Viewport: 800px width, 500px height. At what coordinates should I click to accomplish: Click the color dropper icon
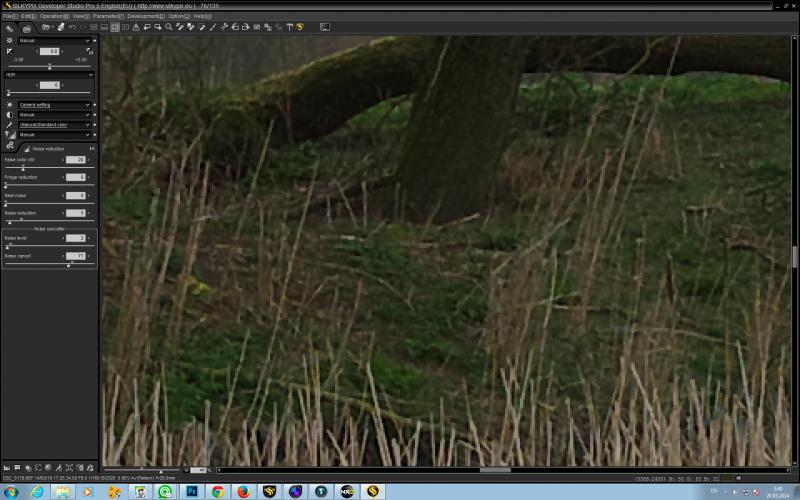click(9, 125)
